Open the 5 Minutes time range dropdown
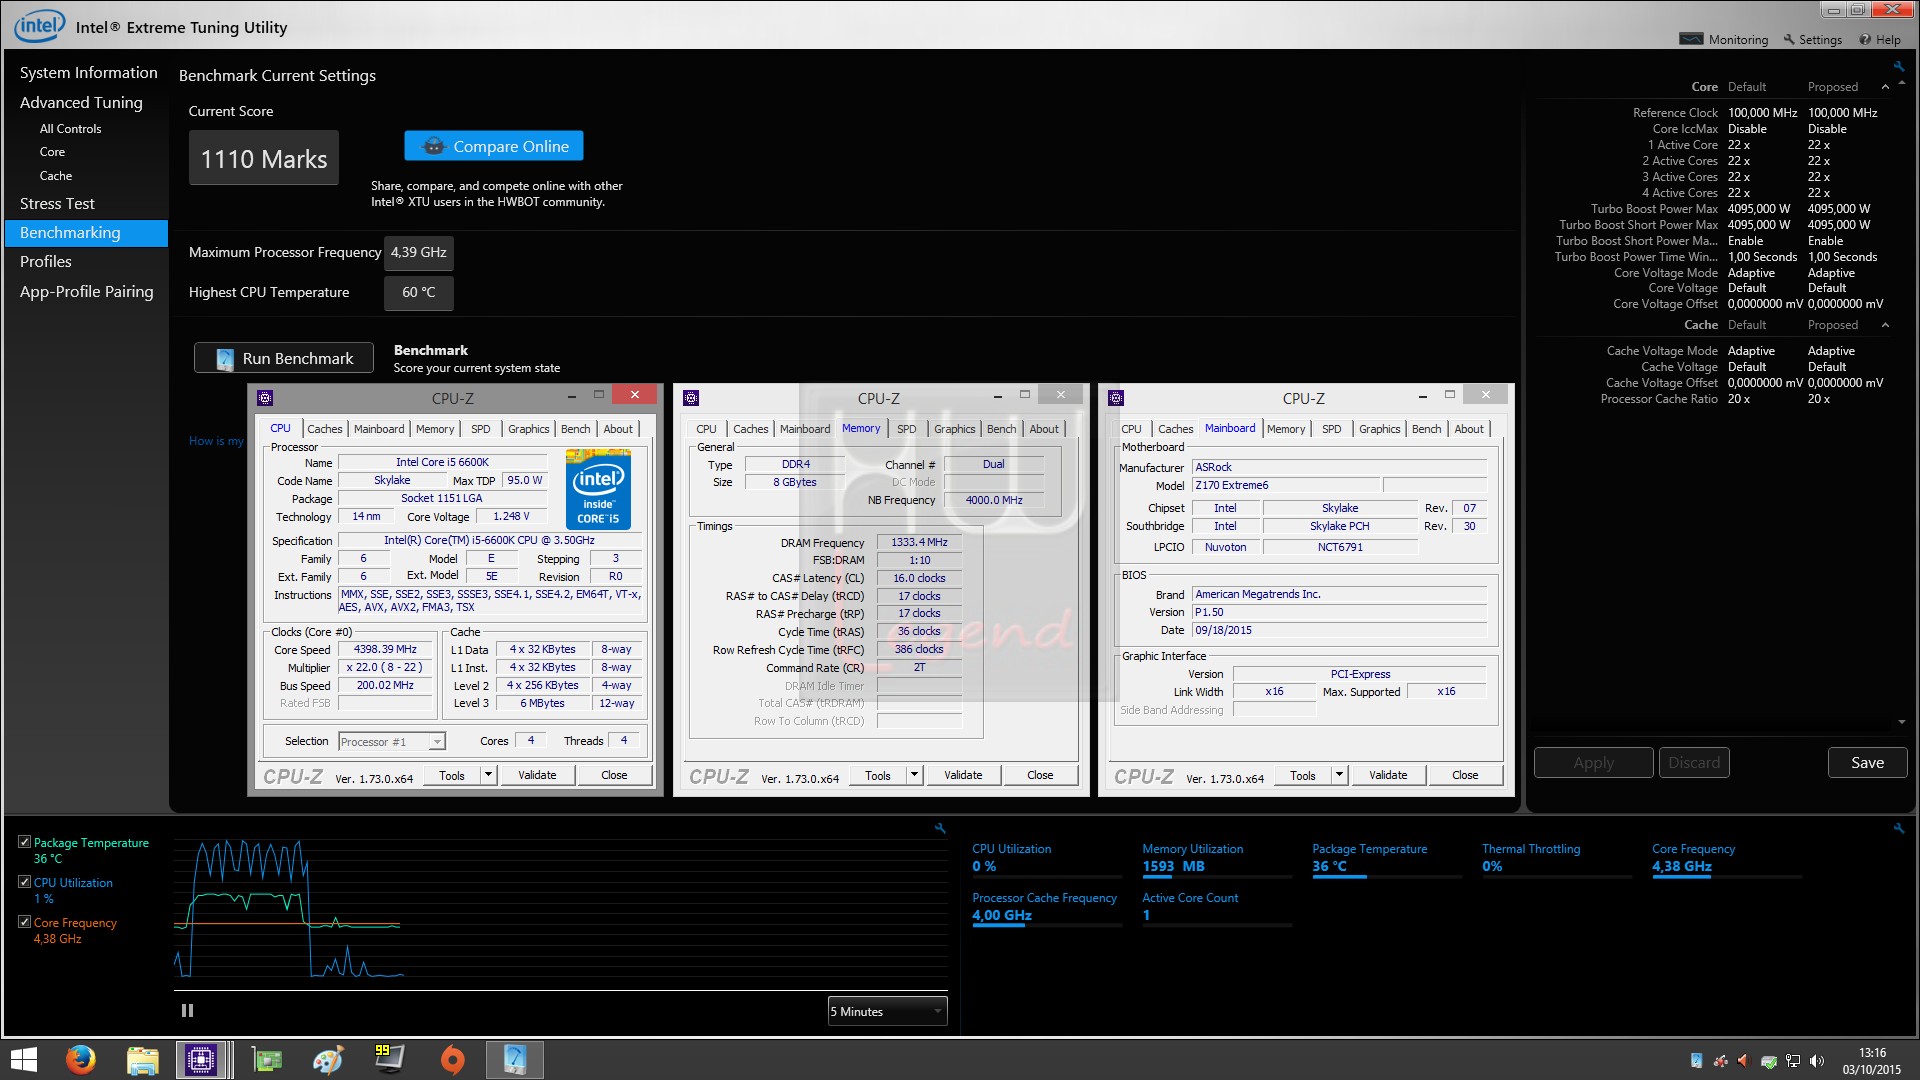1920x1080 pixels. (x=887, y=1011)
